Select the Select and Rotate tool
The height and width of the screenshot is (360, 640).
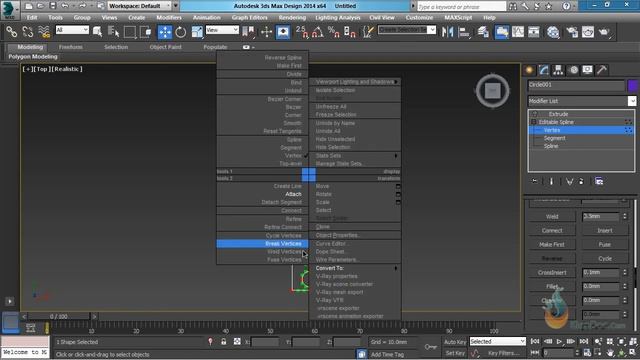(x=181, y=32)
